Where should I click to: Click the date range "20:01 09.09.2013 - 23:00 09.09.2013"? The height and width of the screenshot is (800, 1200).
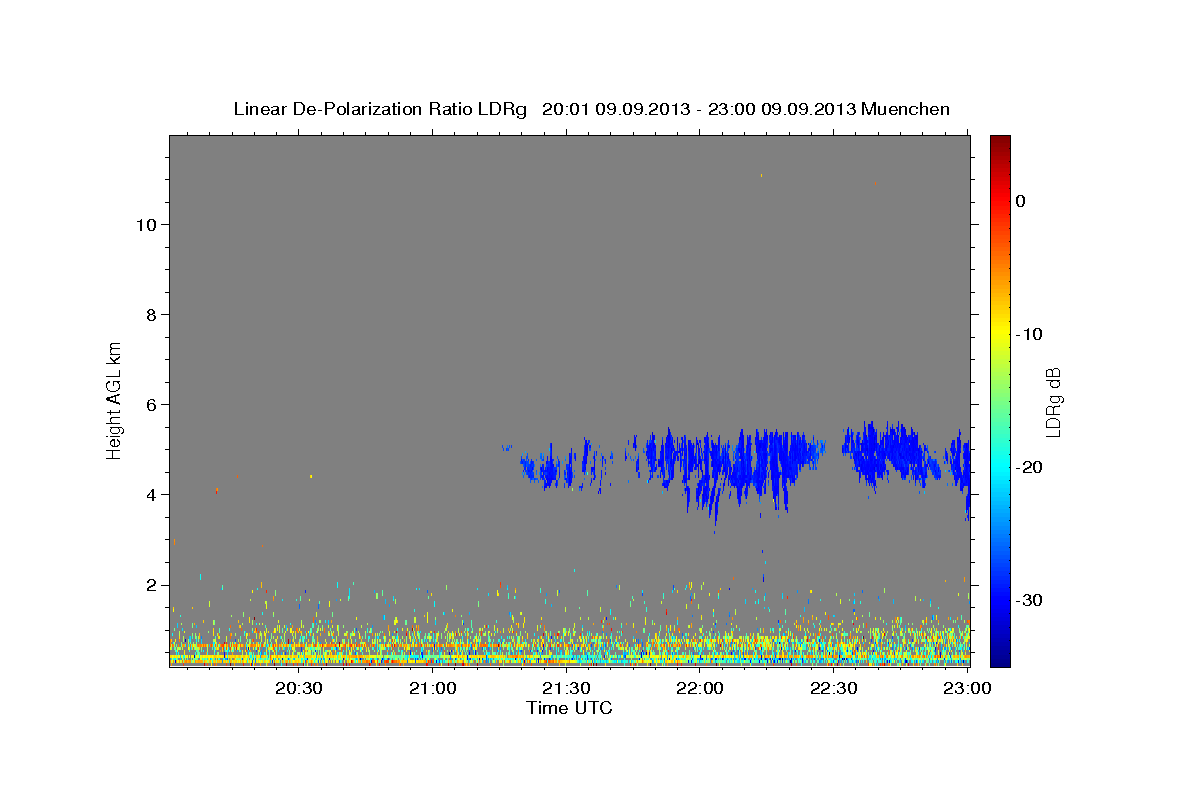pos(699,109)
